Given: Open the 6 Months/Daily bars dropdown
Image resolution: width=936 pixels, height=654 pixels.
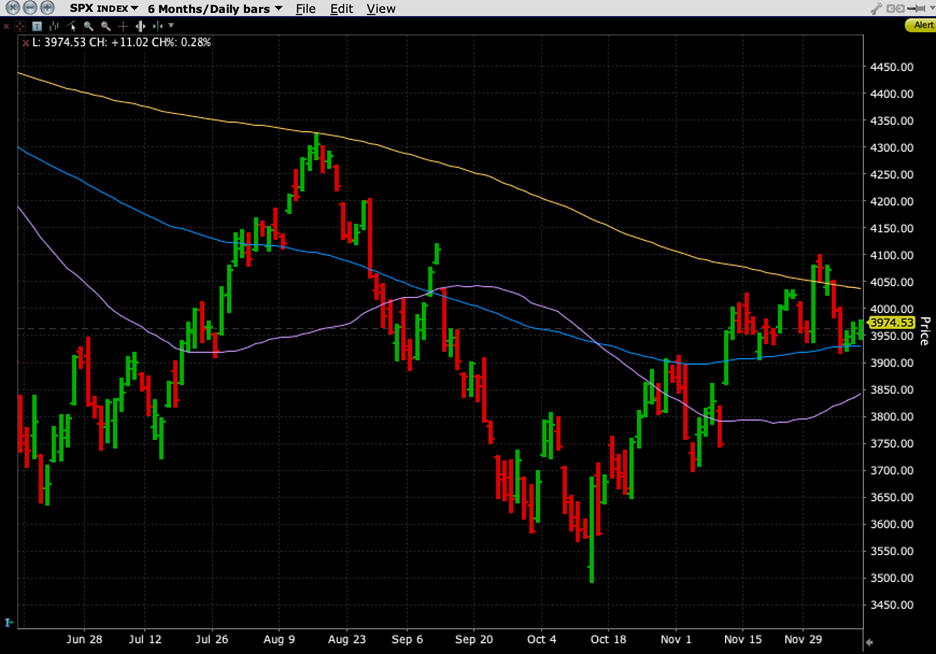Looking at the screenshot, I should pos(215,9).
